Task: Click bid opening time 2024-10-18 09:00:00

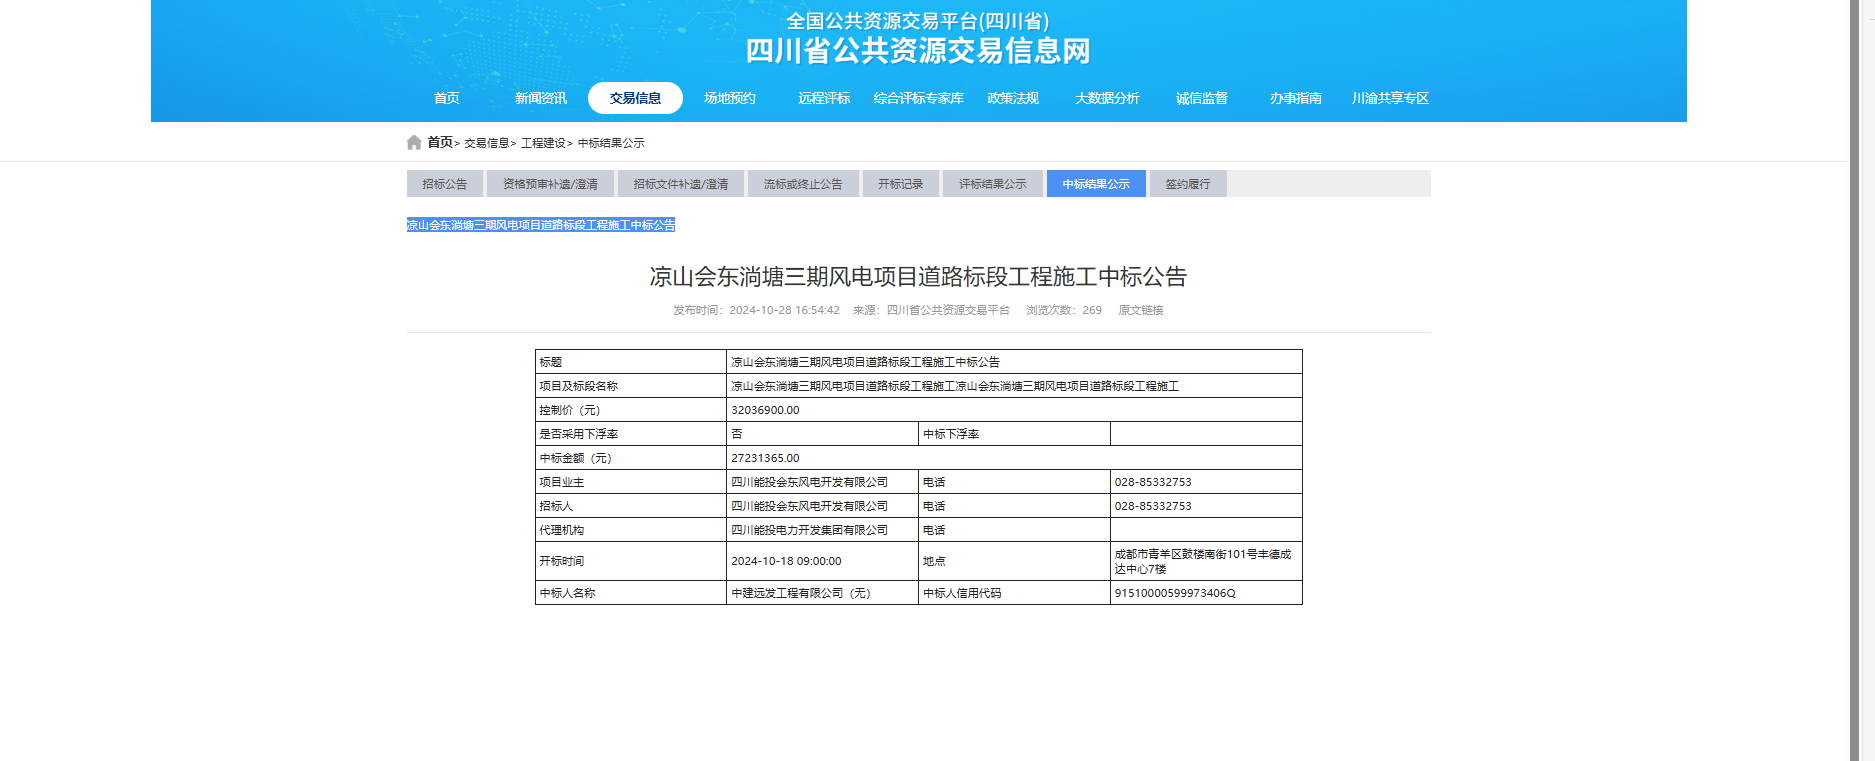Action: [x=786, y=561]
